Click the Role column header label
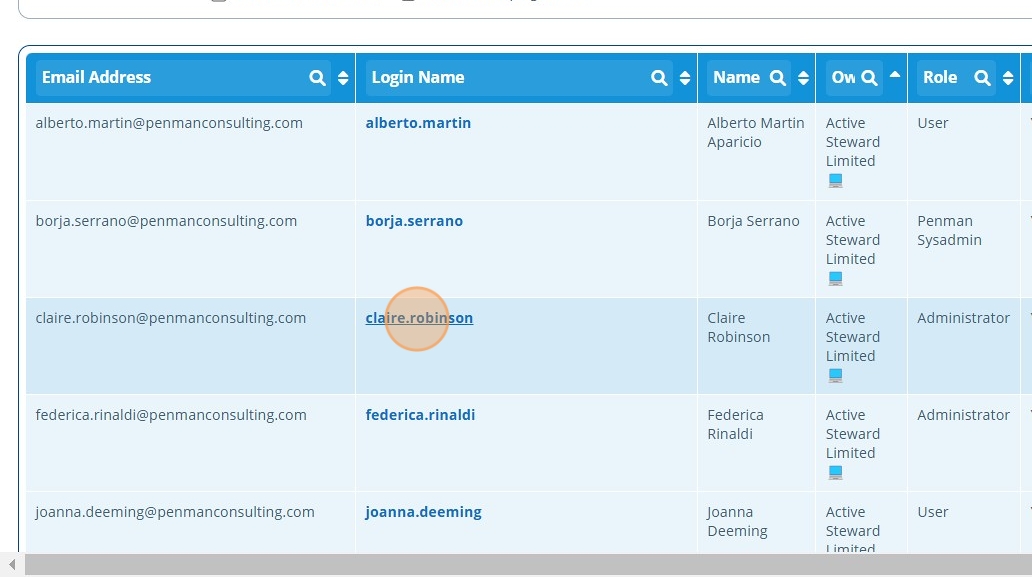The height and width of the screenshot is (577, 1032). pos(940,78)
